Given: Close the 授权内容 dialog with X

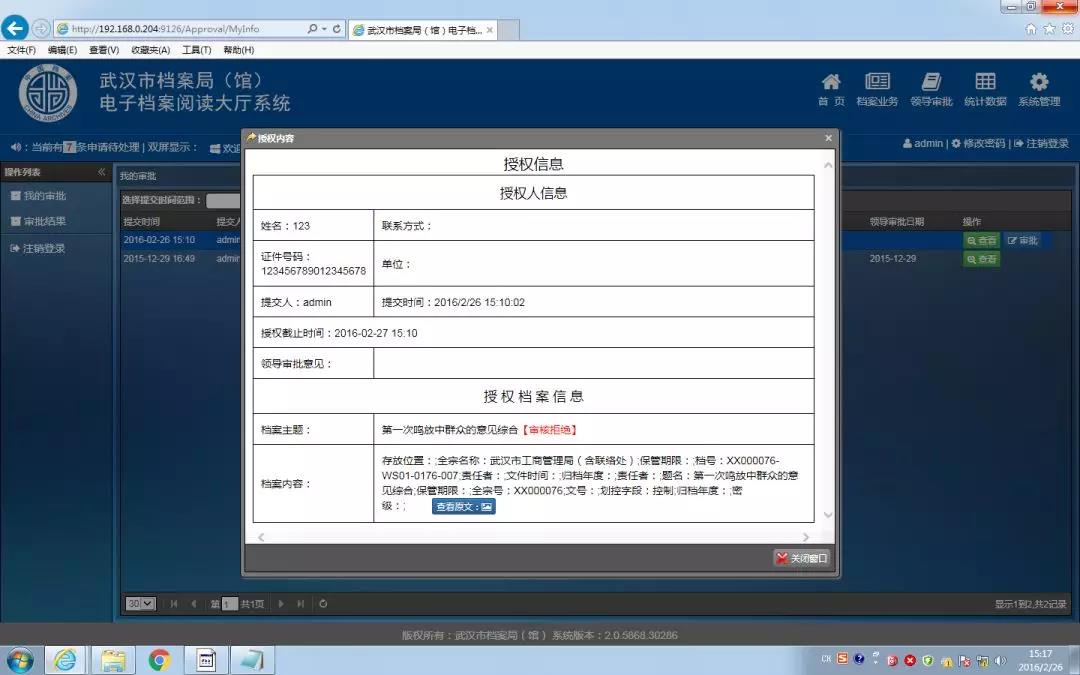Looking at the screenshot, I should (x=828, y=138).
